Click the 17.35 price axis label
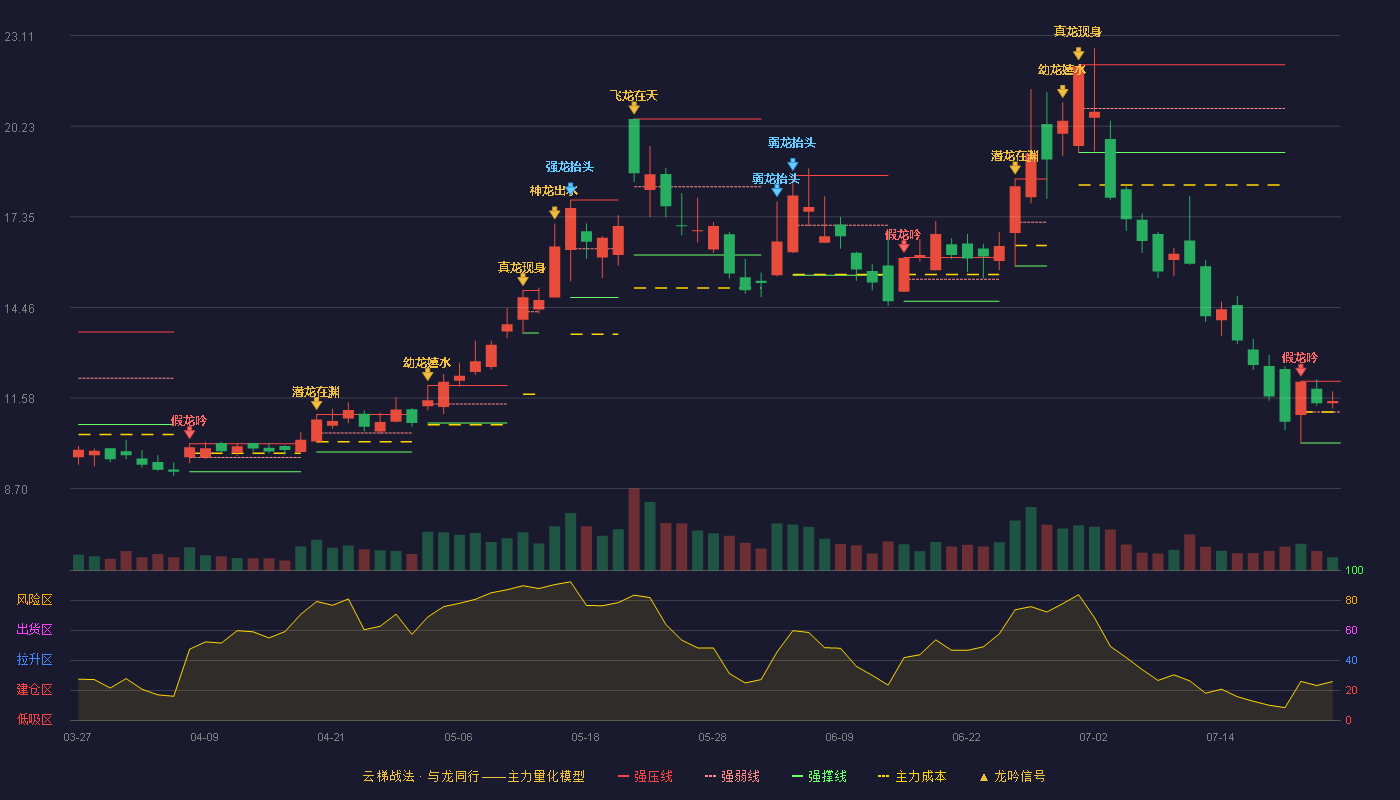 [19, 218]
